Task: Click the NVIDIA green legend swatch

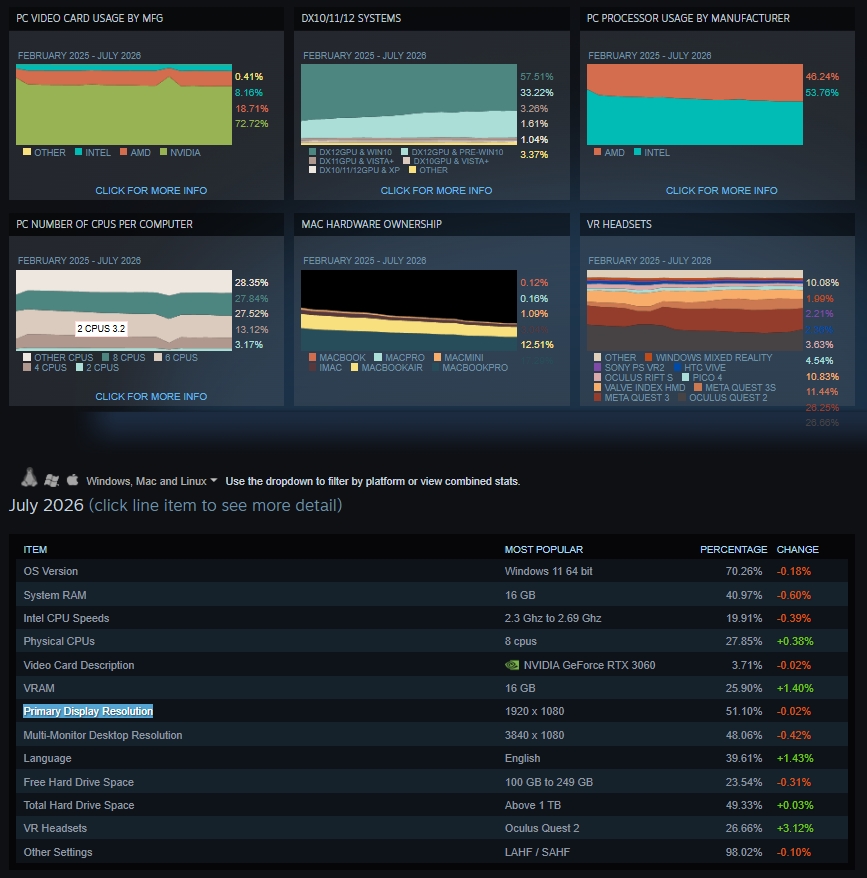Action: [164, 152]
